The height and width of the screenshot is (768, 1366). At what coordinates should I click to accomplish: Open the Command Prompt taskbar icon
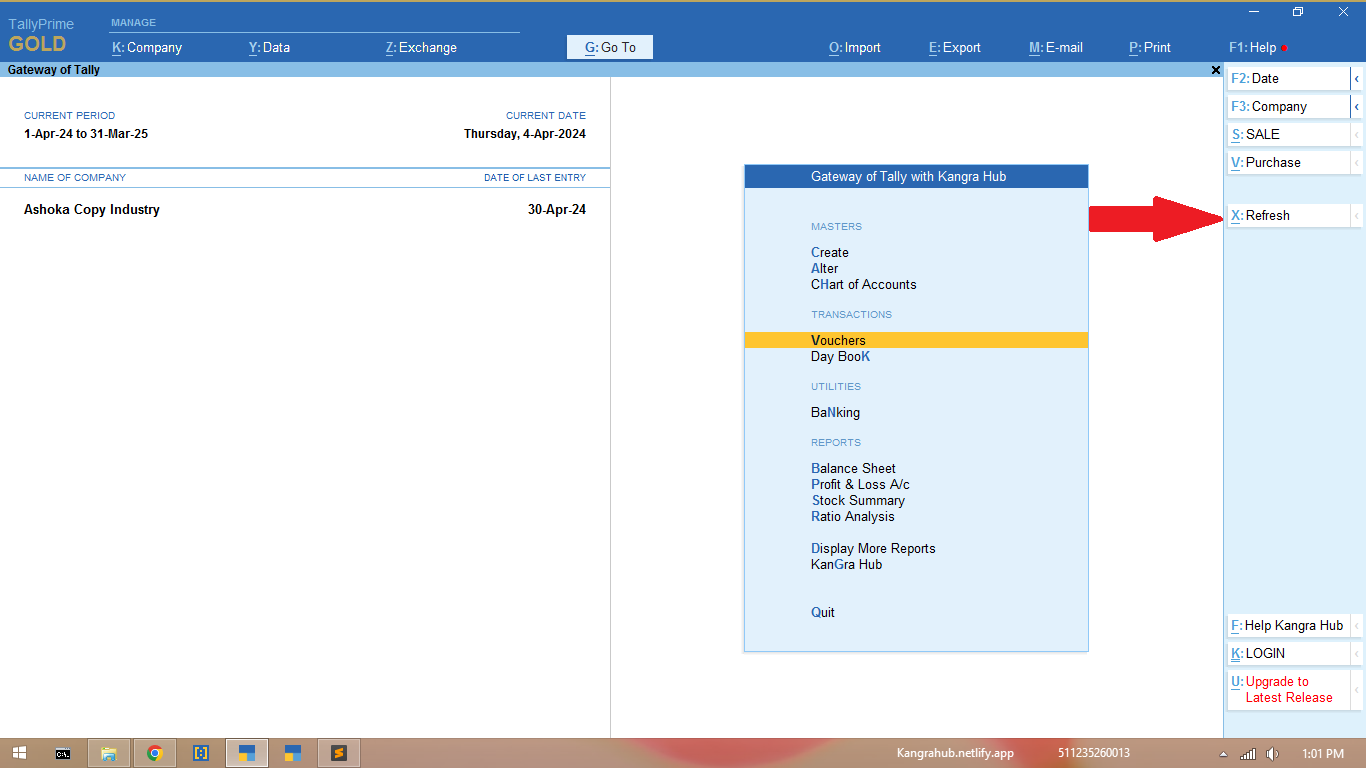63,753
